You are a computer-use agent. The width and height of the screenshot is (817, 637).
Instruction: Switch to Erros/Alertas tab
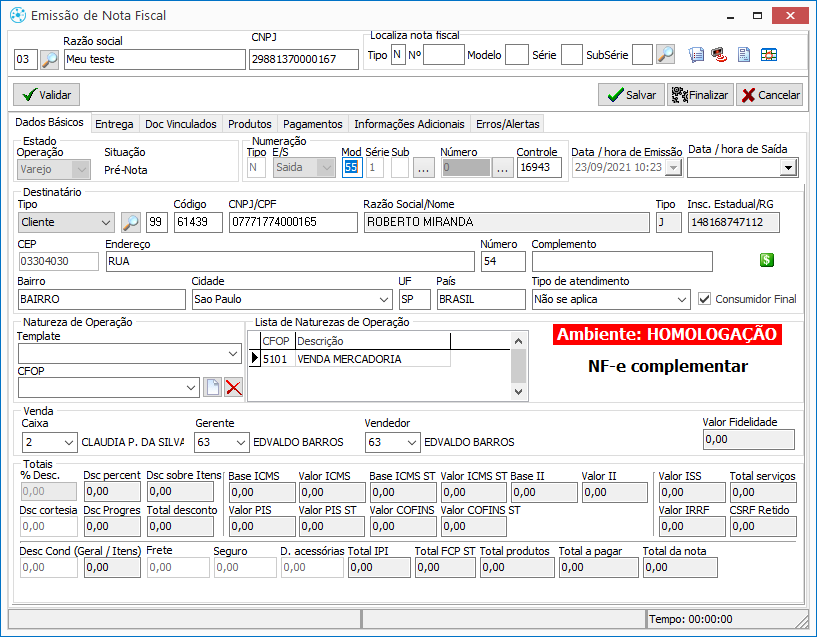coord(507,124)
